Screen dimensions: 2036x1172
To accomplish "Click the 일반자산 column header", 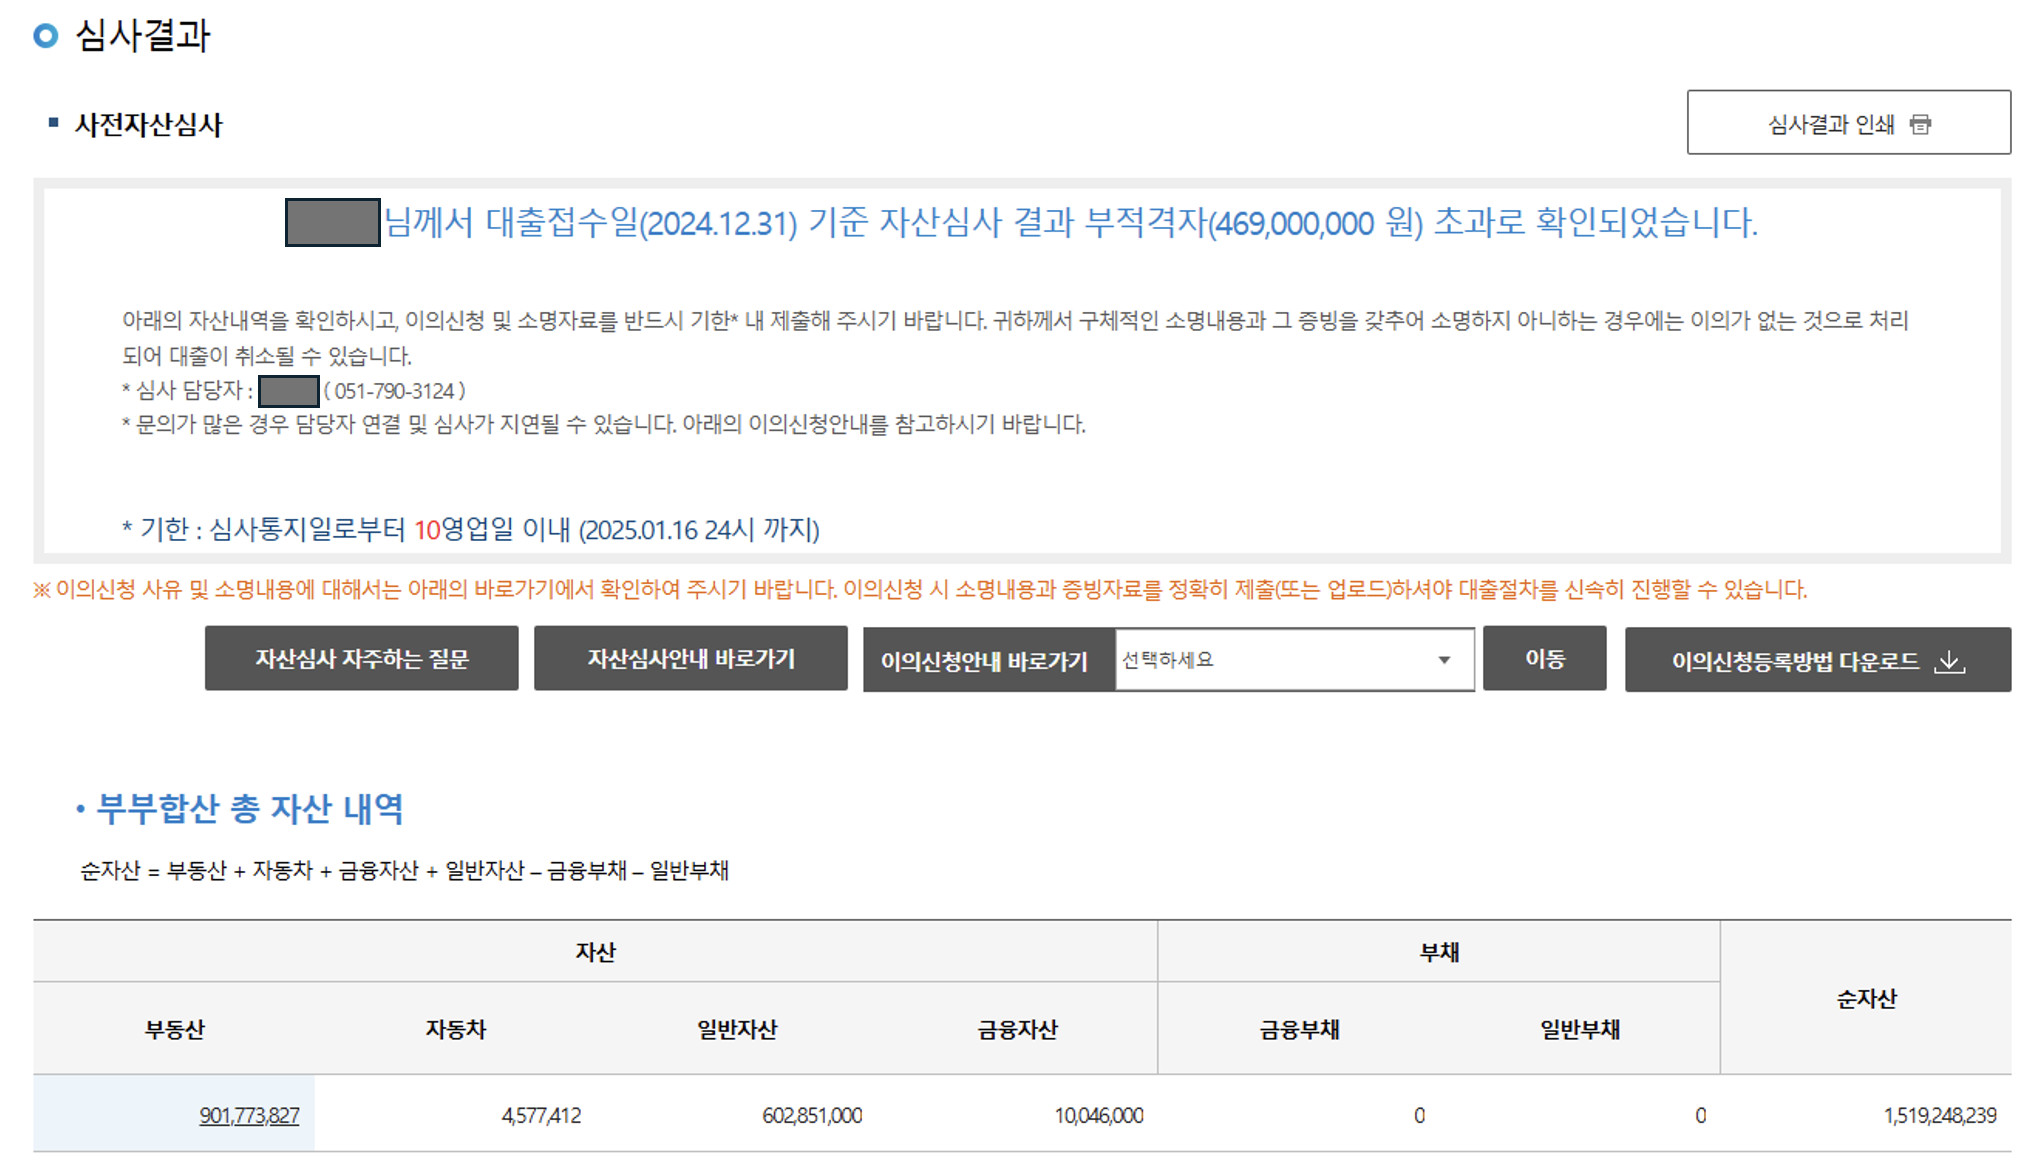I will pyautogui.click(x=737, y=1029).
